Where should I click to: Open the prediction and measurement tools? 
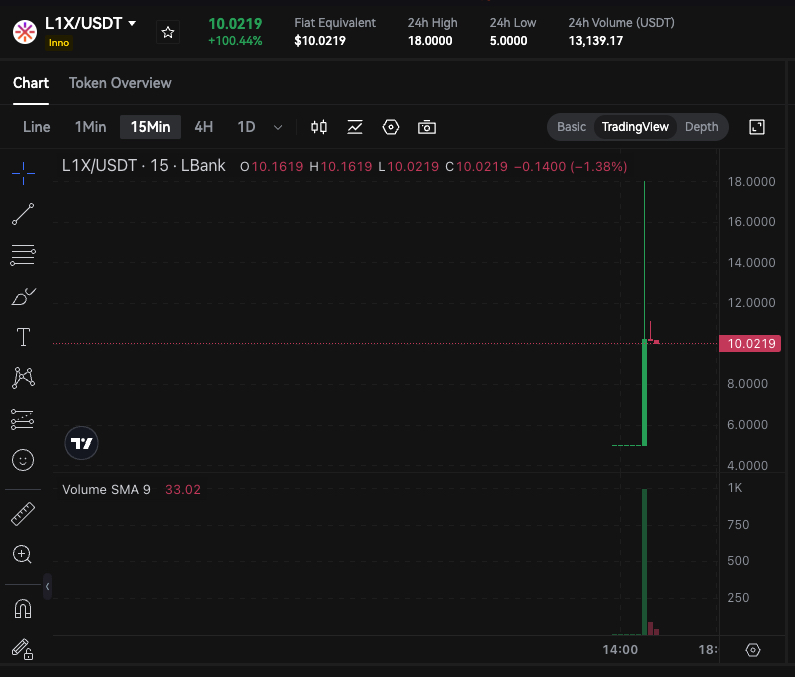[23, 419]
